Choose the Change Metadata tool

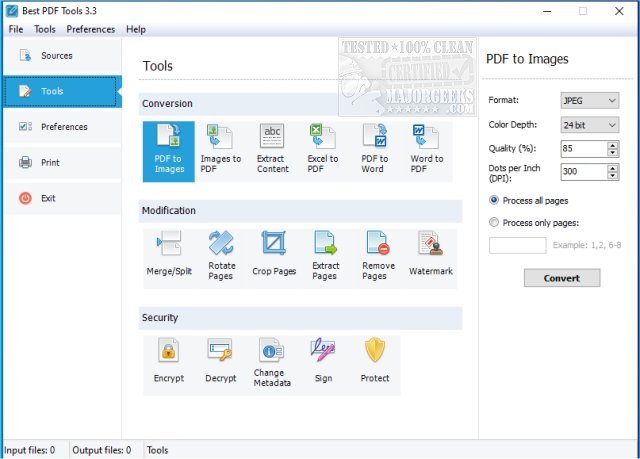click(272, 366)
